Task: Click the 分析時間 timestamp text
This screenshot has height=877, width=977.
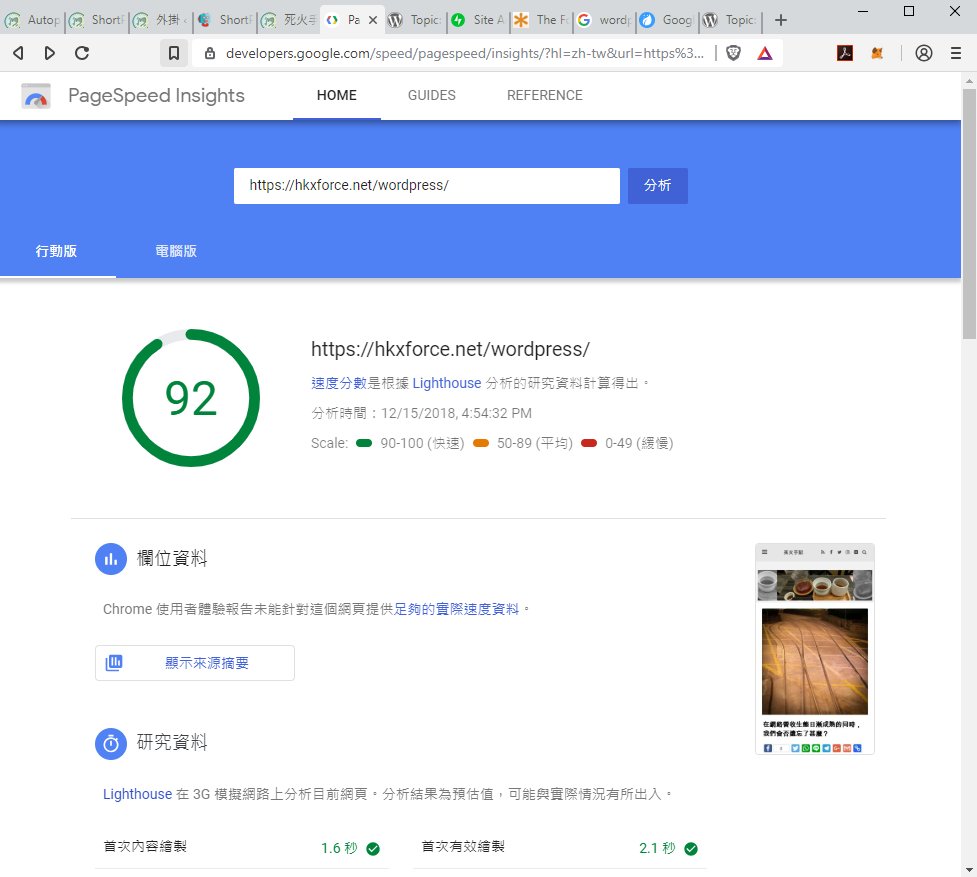Action: pyautogui.click(x=421, y=413)
